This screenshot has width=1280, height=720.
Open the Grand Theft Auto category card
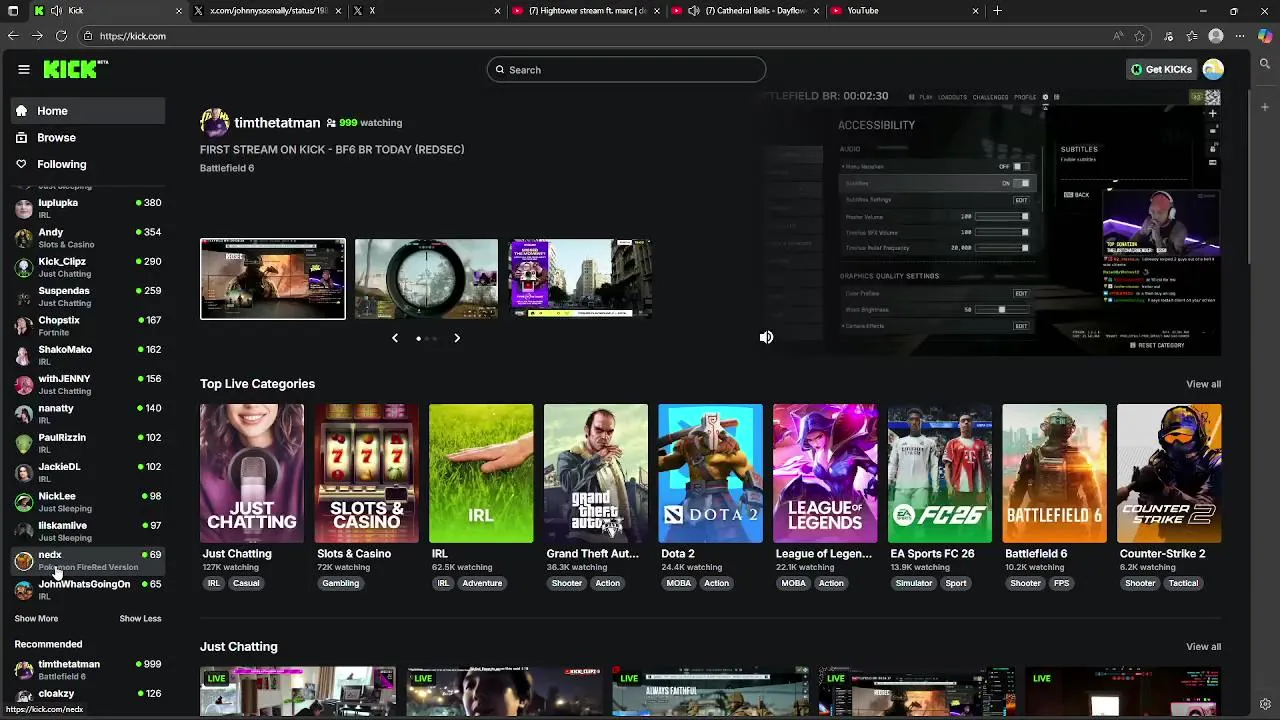[596, 473]
